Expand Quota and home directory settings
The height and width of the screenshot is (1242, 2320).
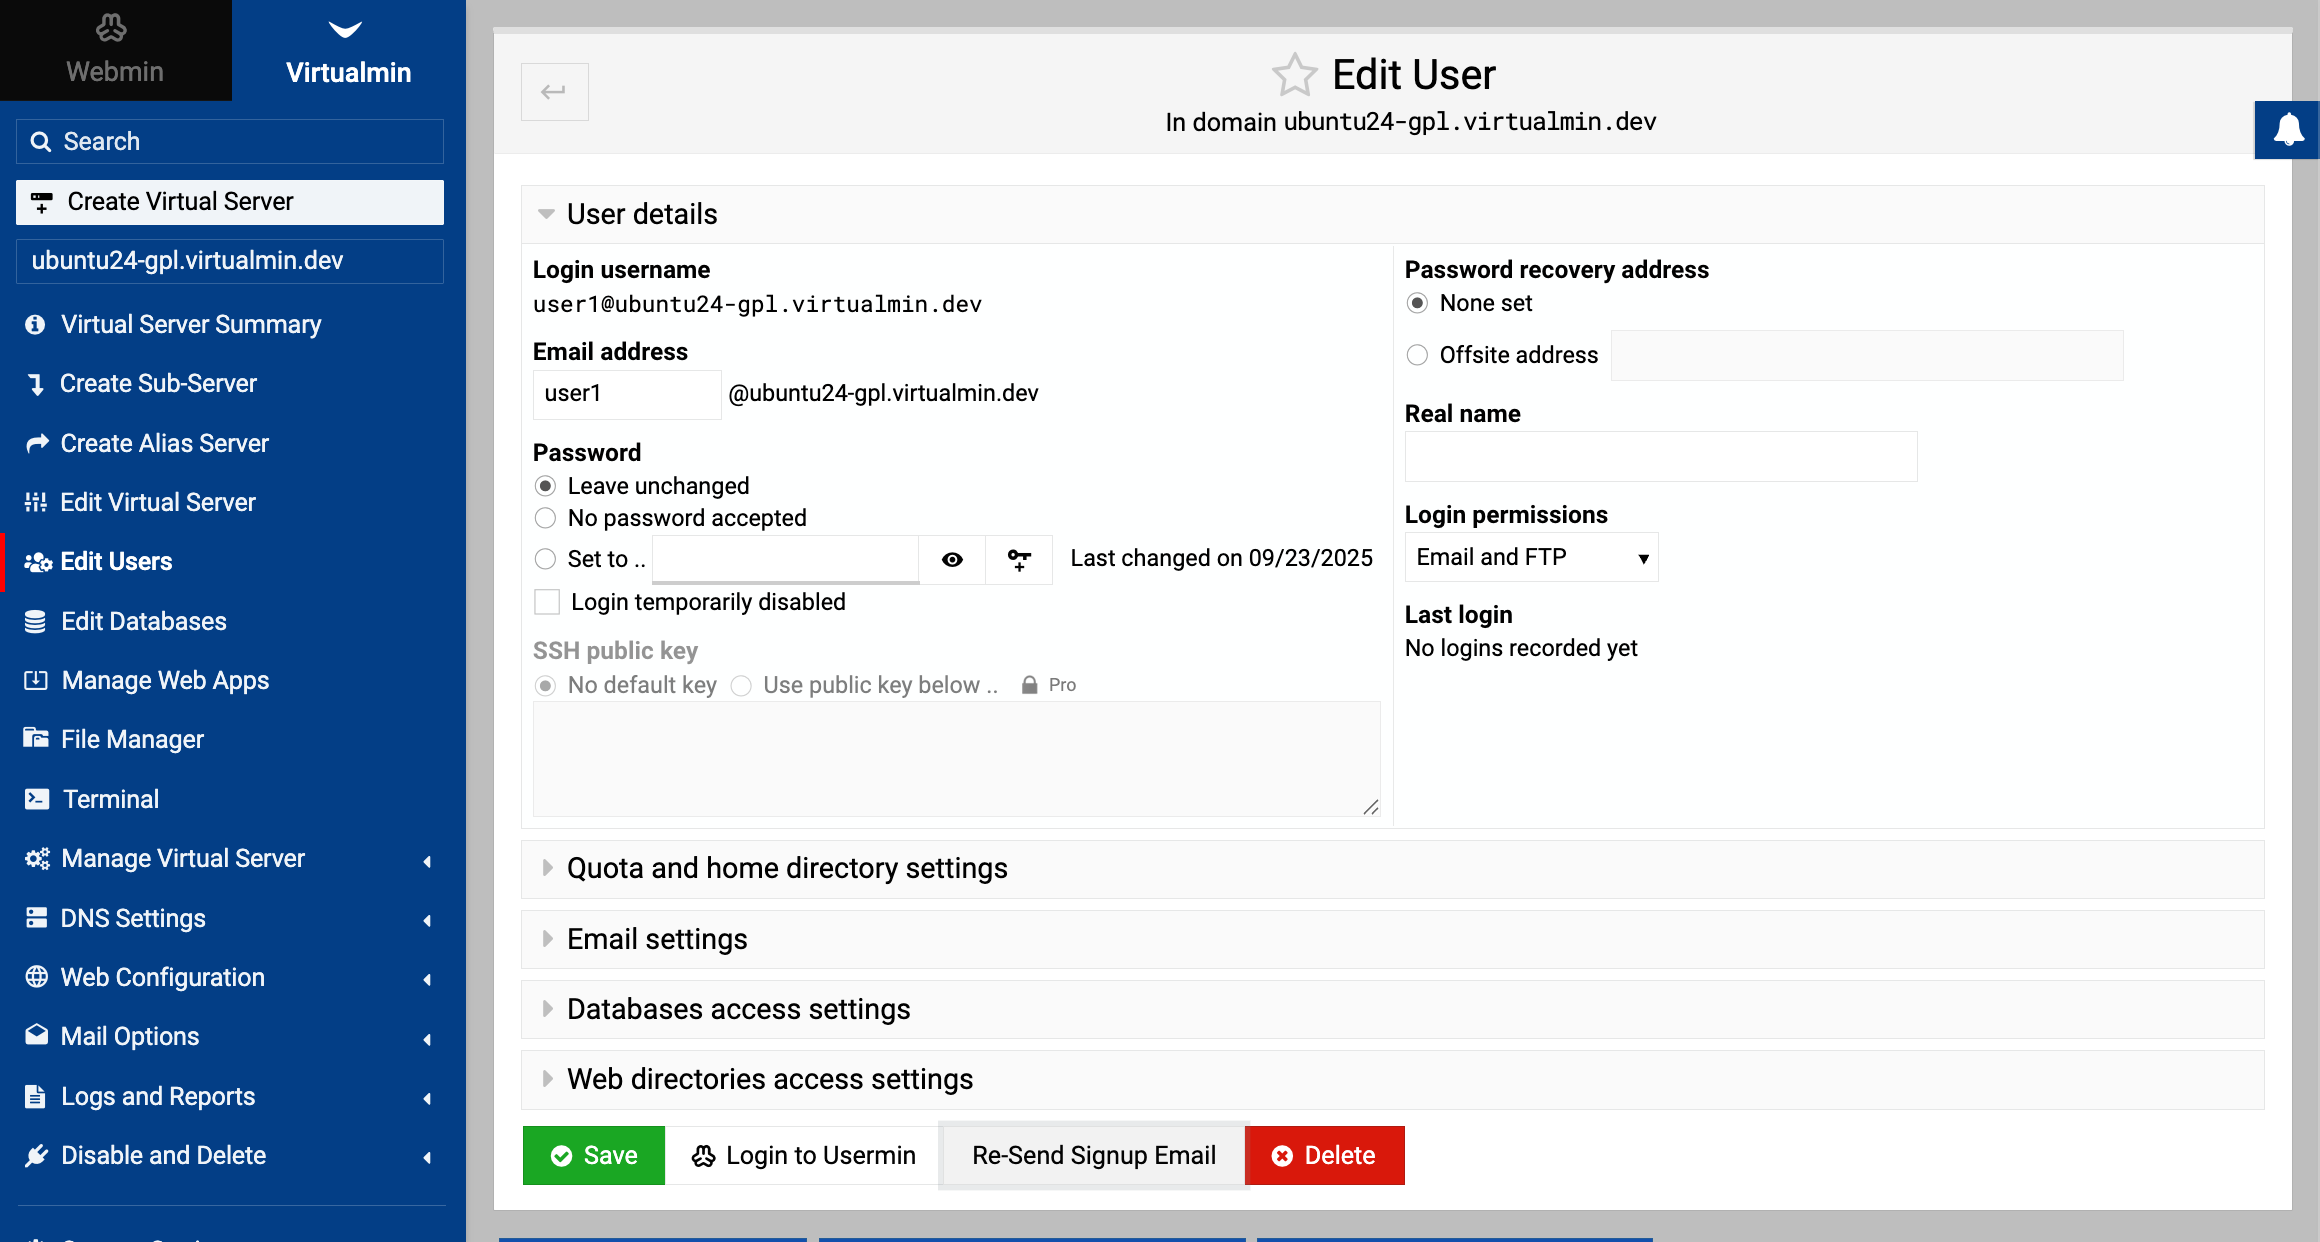[787, 868]
